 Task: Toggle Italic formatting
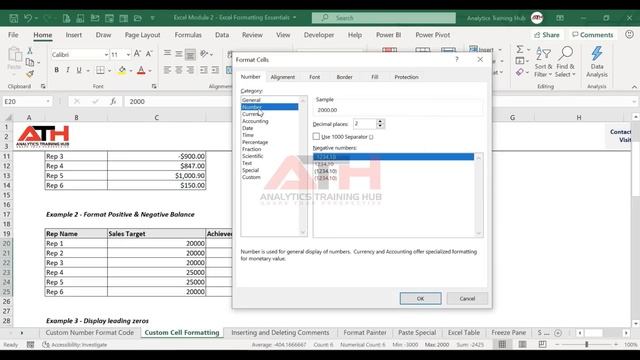point(68,70)
